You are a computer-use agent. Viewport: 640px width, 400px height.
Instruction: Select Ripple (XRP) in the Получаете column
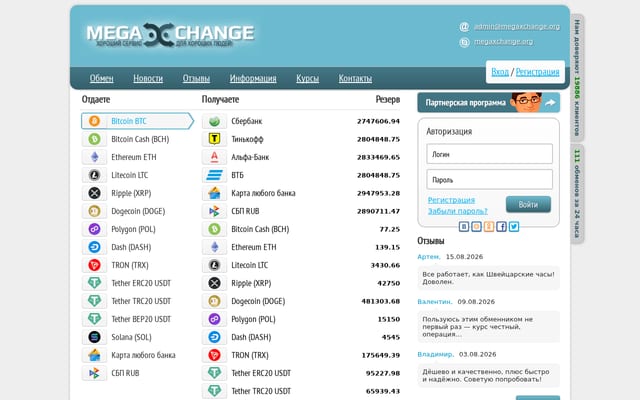(x=301, y=283)
